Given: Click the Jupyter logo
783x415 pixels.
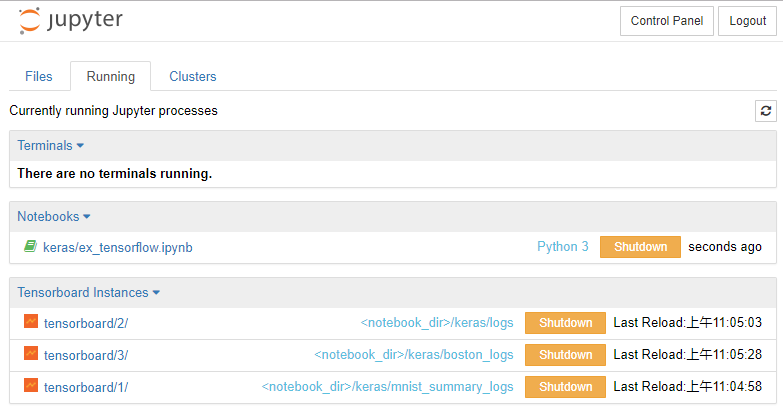Looking at the screenshot, I should (x=70, y=21).
